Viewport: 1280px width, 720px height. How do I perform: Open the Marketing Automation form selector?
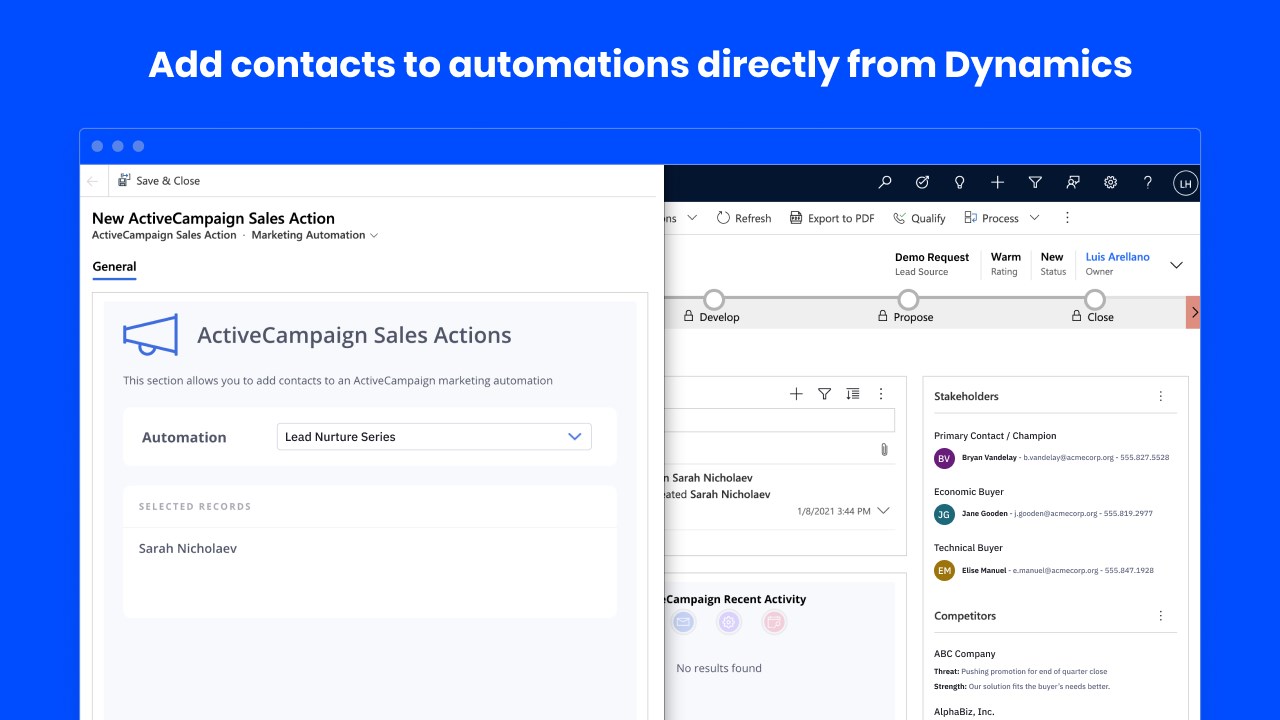pos(315,235)
